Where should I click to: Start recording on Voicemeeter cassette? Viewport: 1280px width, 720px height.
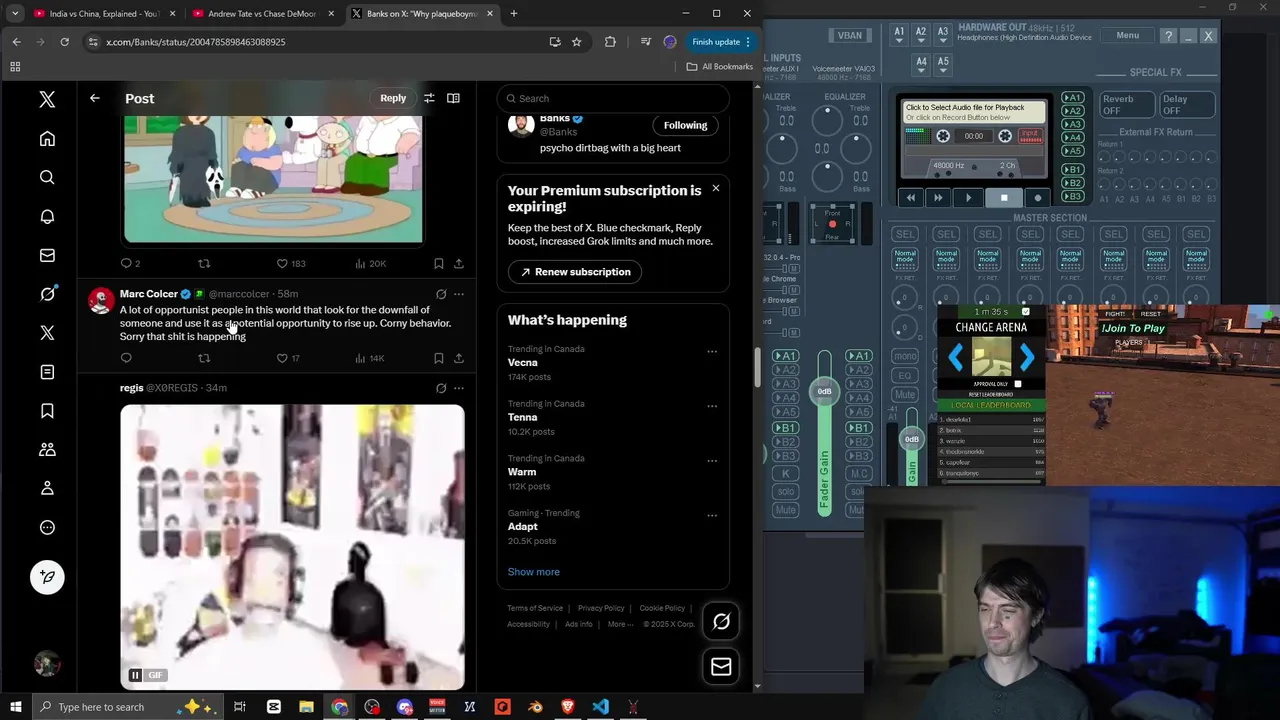[1037, 198]
